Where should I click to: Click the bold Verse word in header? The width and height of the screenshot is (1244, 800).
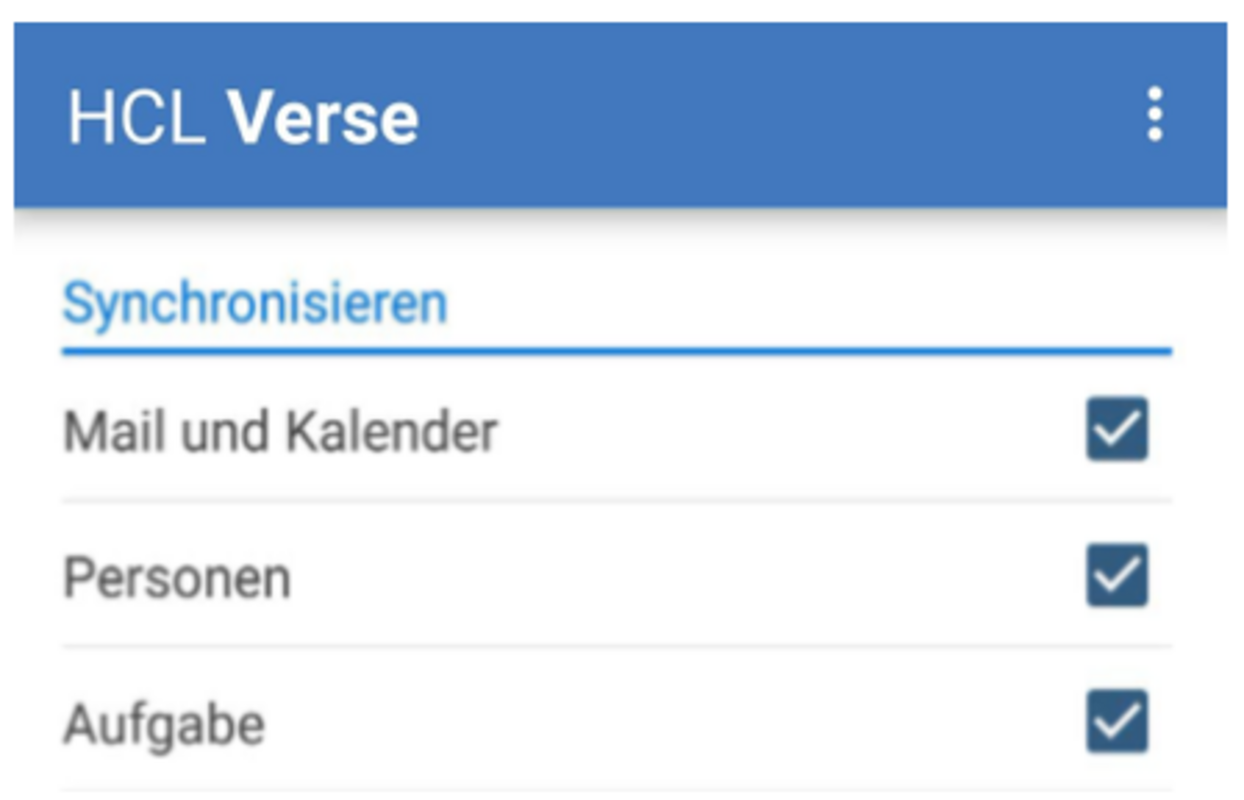[x=324, y=118]
